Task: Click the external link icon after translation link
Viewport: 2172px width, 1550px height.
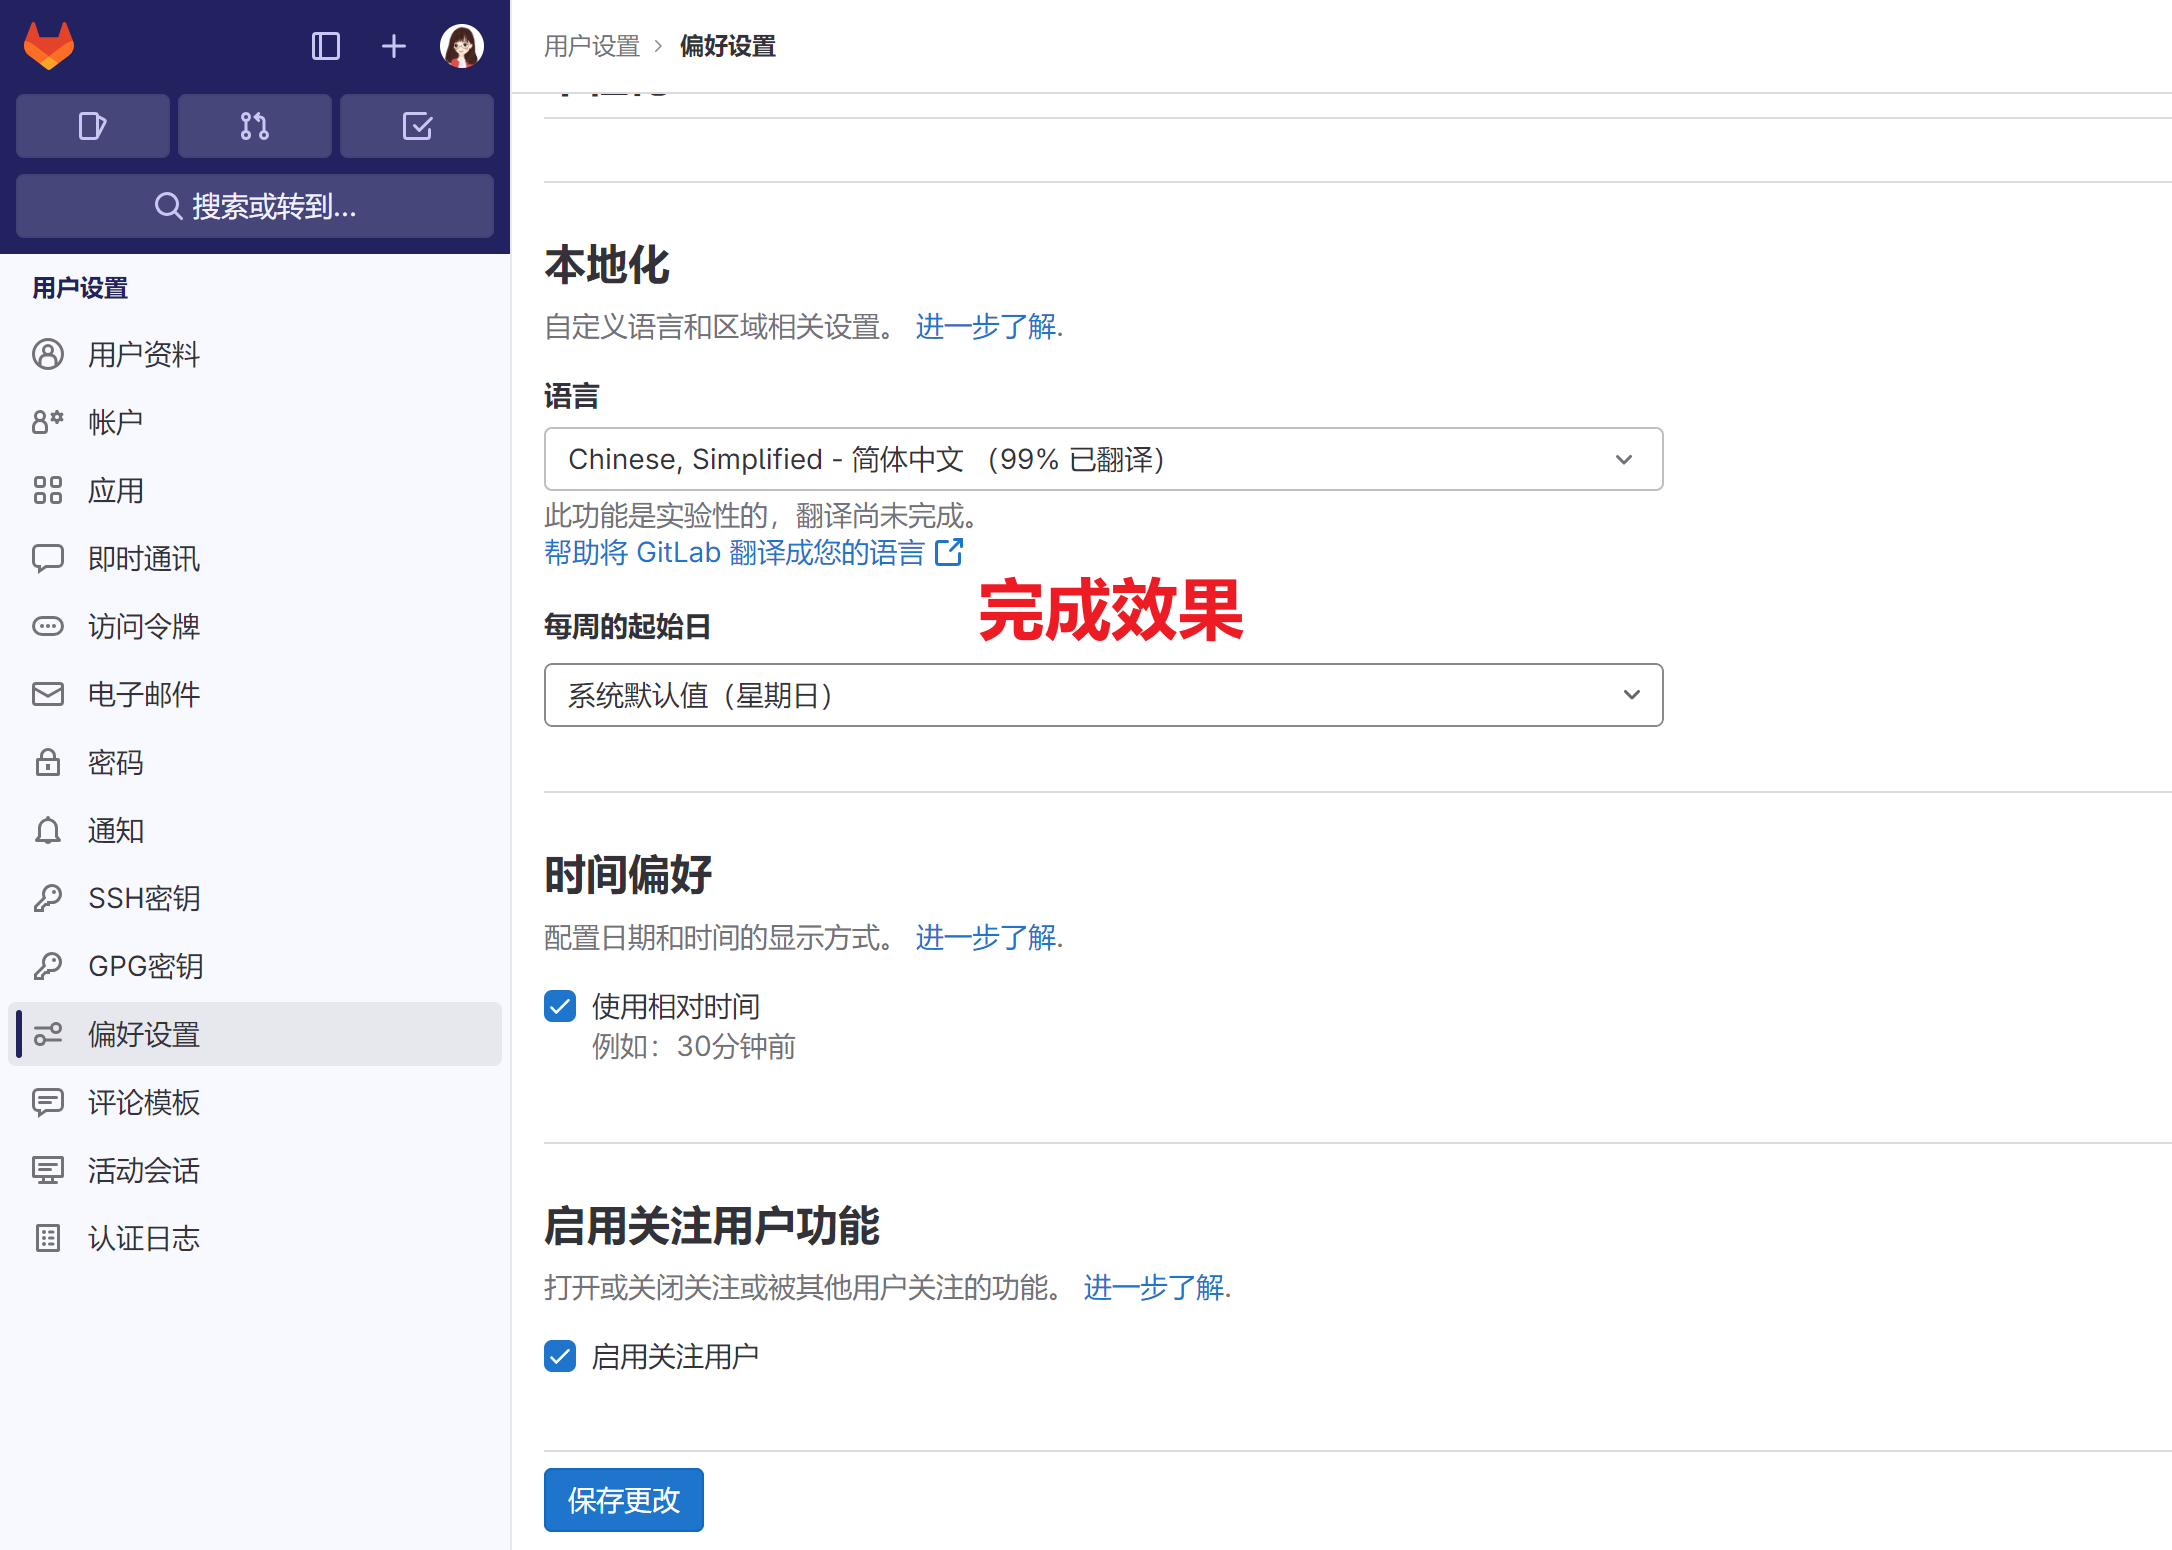Action: tap(948, 552)
